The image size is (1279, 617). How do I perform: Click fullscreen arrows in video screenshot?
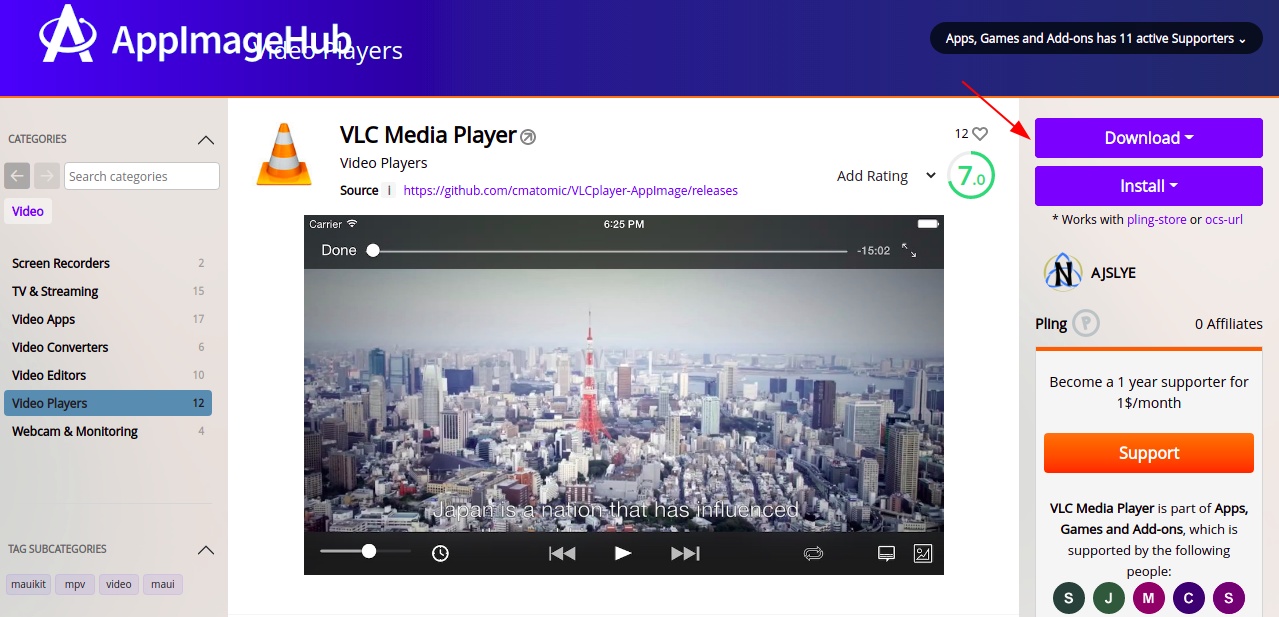click(x=909, y=250)
